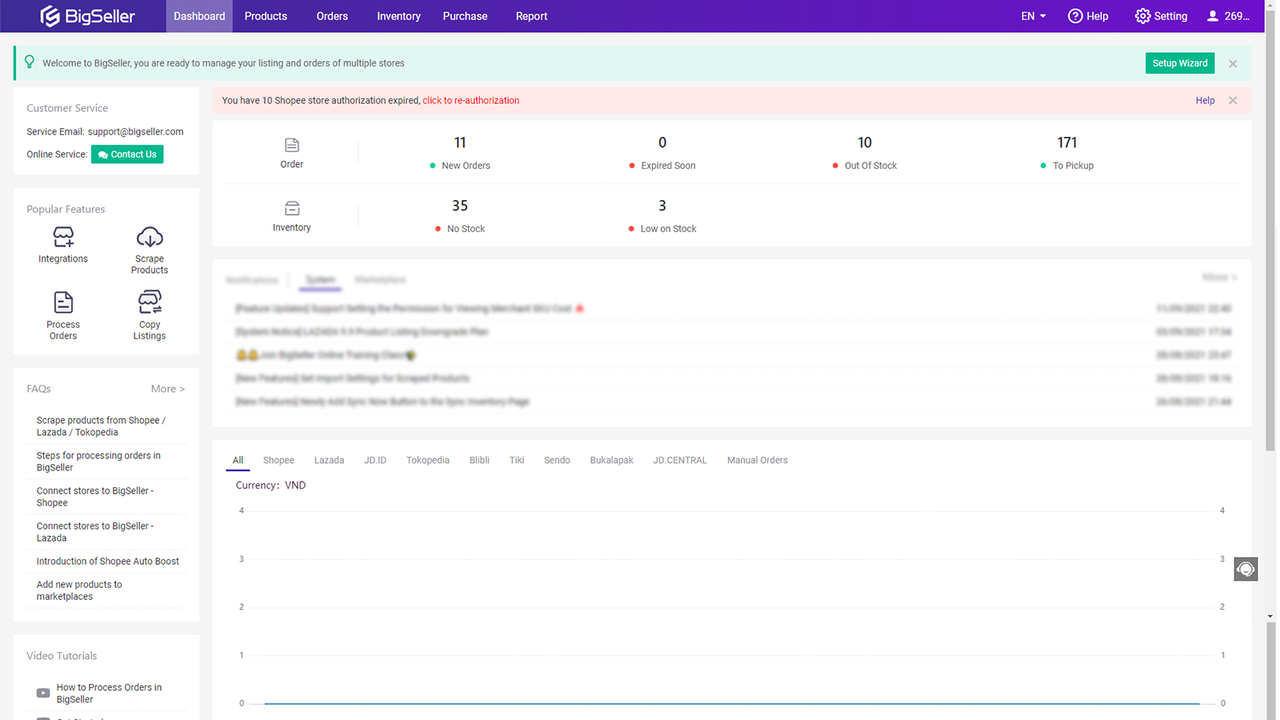The width and height of the screenshot is (1280, 720).
Task: Click the floating customer support headset icon
Action: click(1245, 569)
